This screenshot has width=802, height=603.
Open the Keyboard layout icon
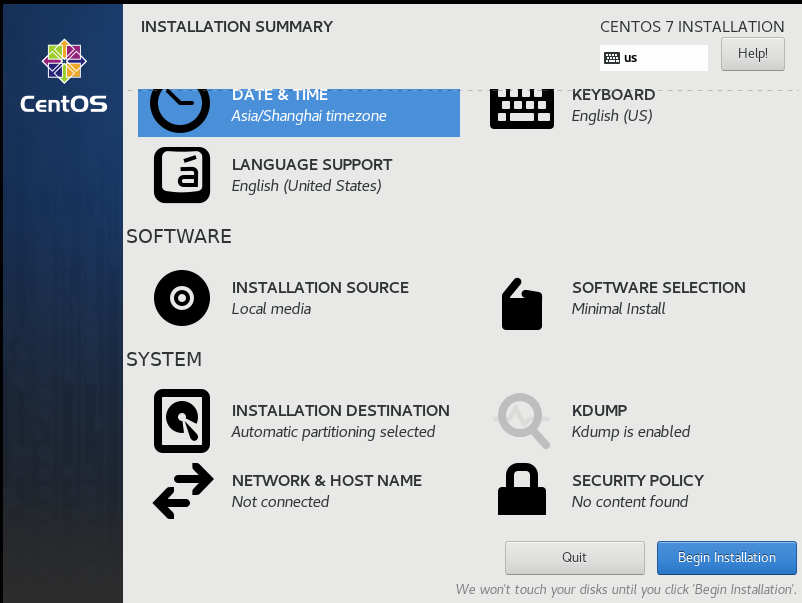[x=522, y=109]
